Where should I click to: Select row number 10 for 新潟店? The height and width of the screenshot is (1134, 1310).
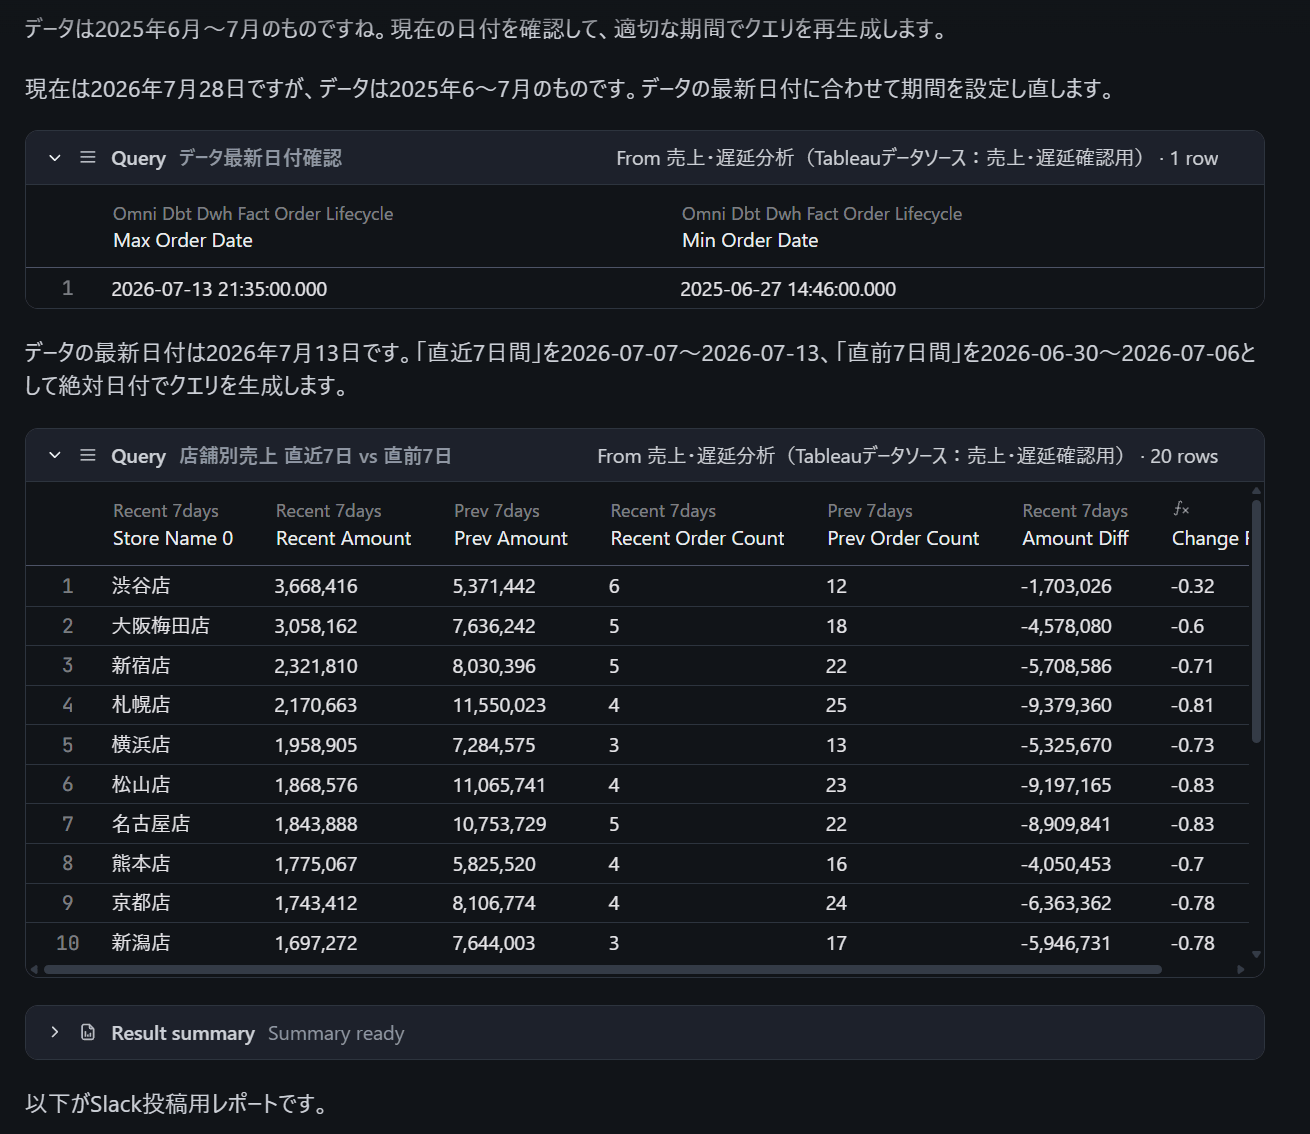pyautogui.click(x=68, y=943)
